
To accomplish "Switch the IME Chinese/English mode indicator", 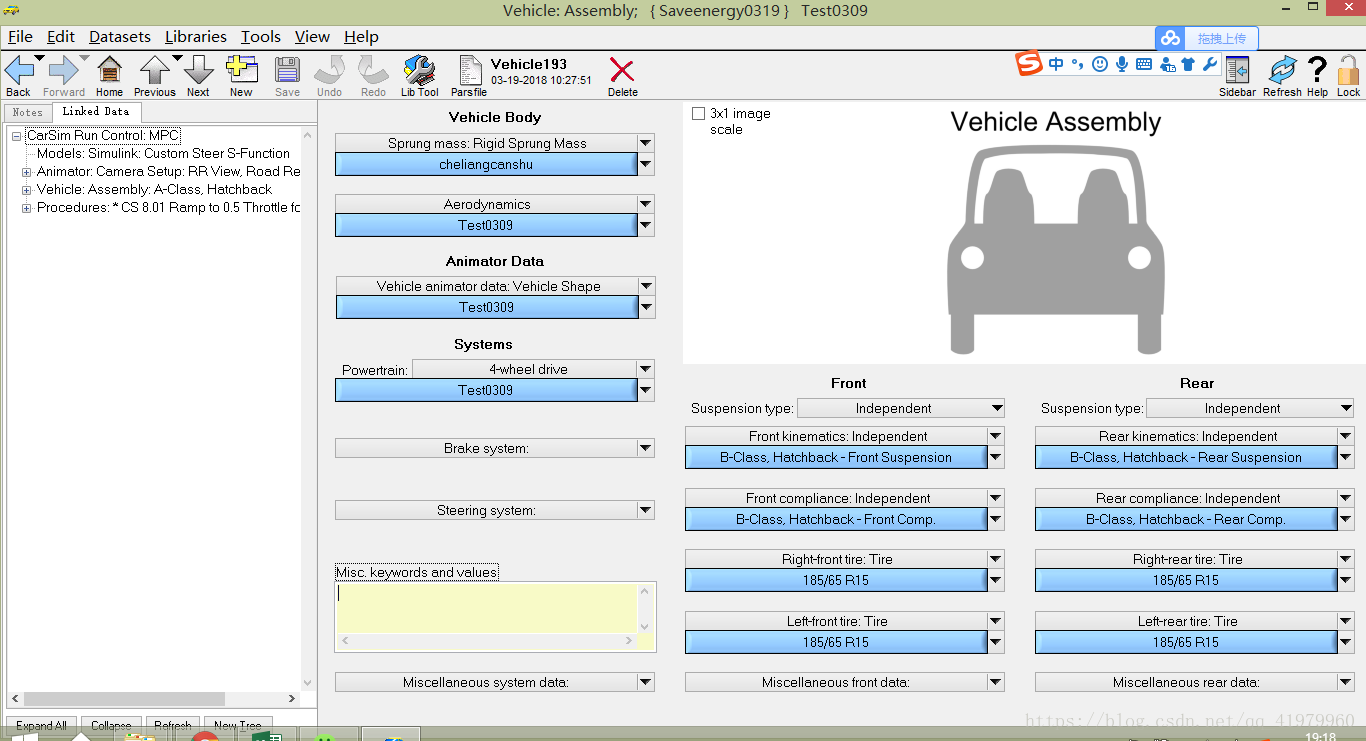I will point(1056,64).
